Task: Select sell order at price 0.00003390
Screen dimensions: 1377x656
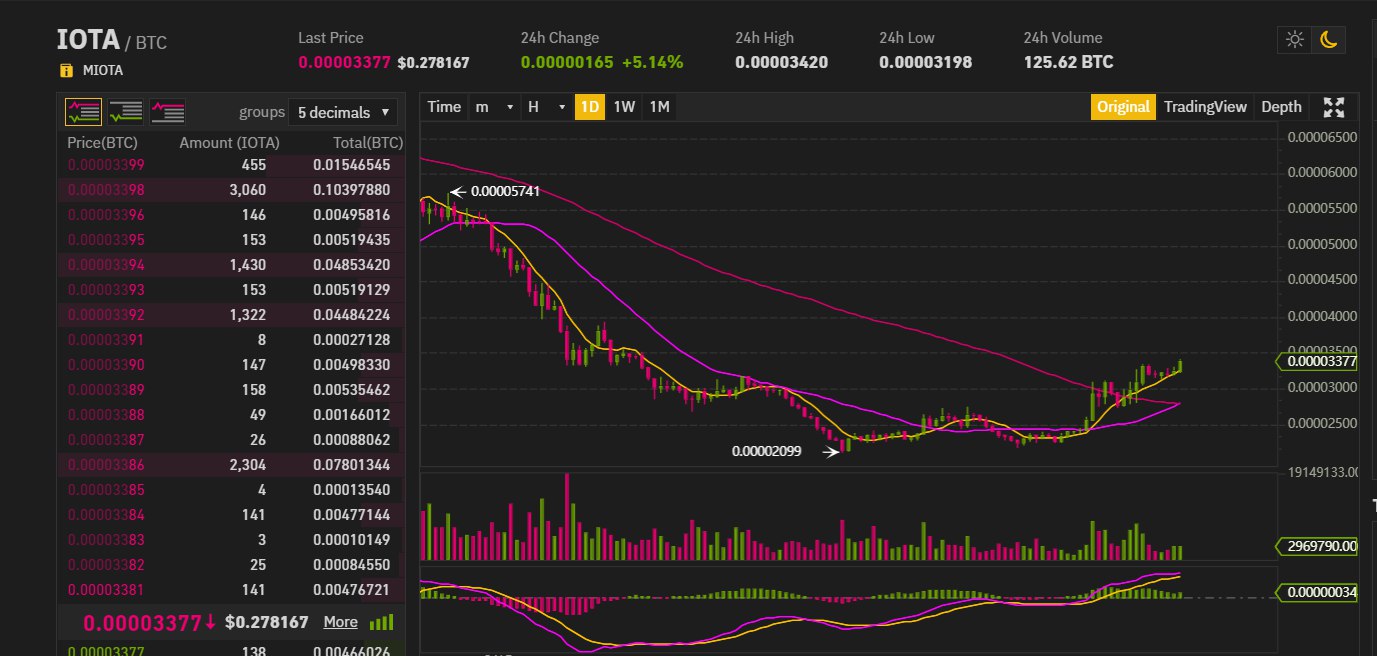Action: (x=231, y=364)
